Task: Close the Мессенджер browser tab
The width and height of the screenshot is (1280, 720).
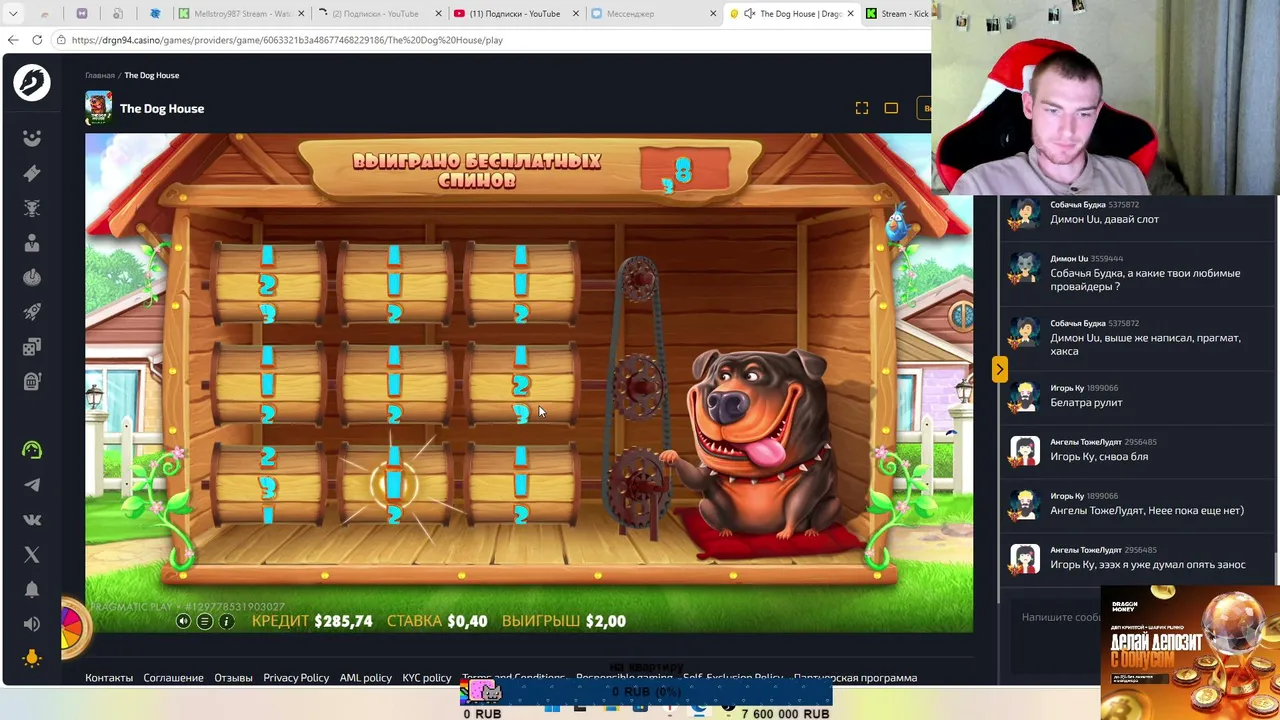Action: (x=713, y=14)
